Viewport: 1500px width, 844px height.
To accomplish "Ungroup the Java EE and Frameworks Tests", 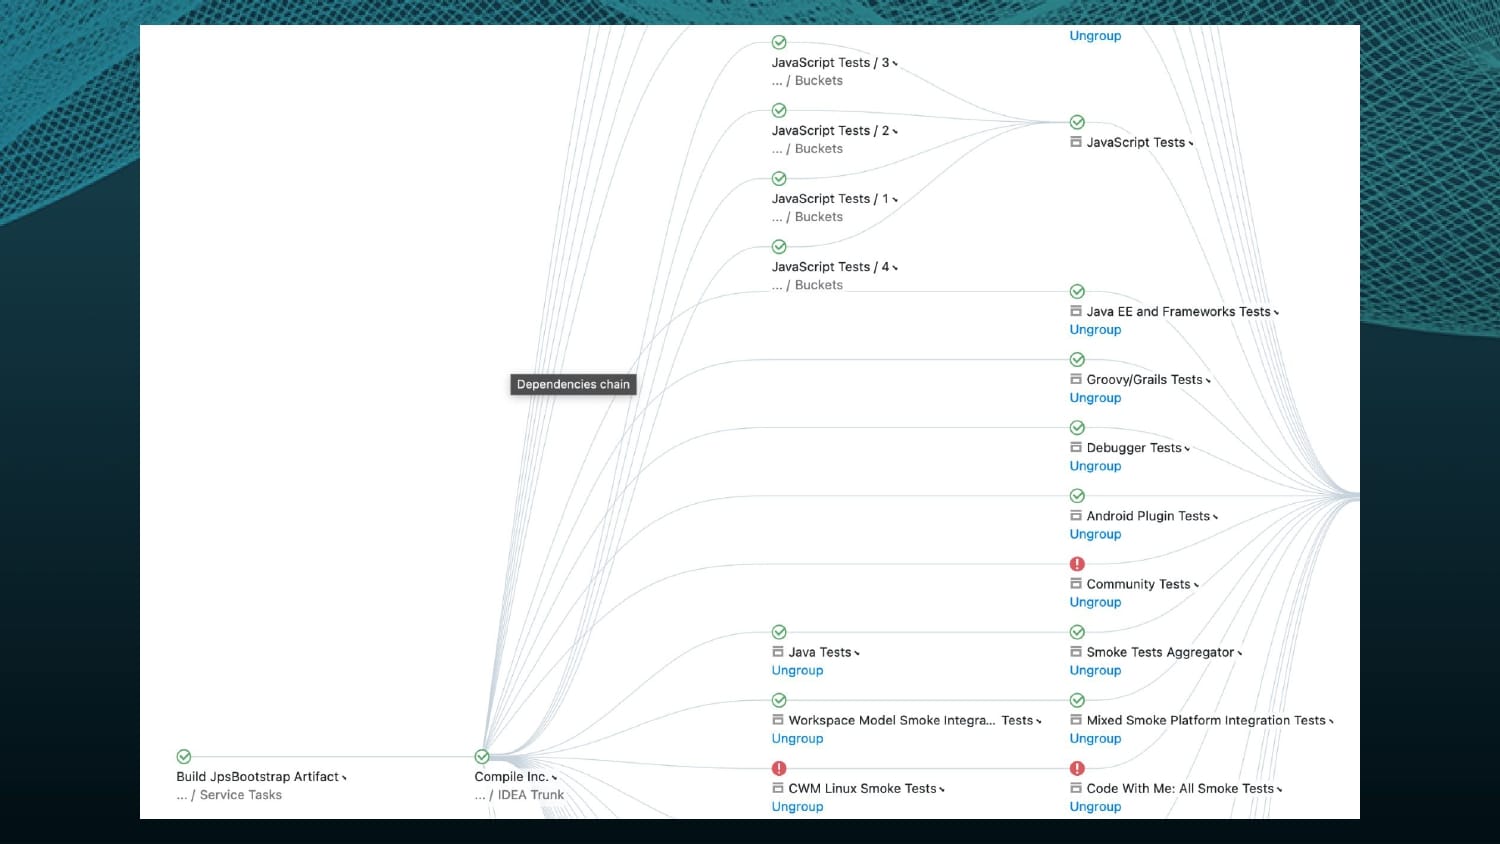I will tap(1095, 330).
